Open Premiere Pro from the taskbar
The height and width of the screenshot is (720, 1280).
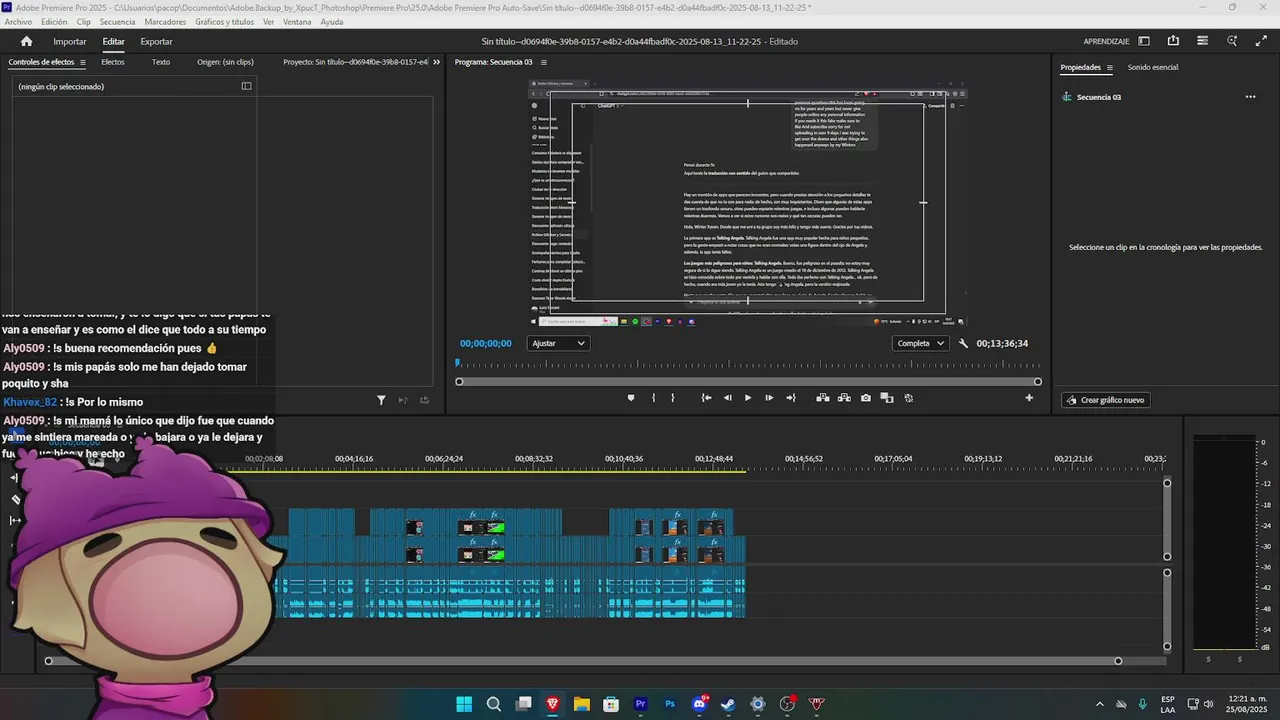(x=640, y=704)
